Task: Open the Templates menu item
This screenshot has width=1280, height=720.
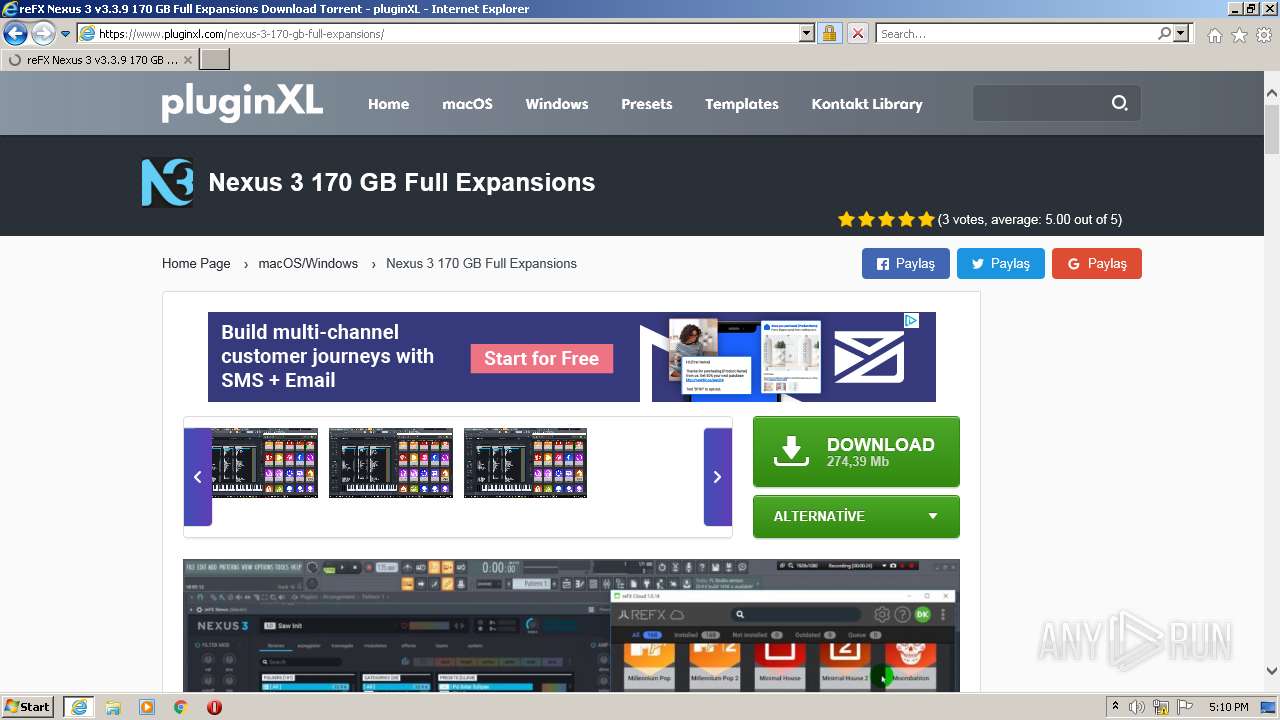Action: pos(741,104)
